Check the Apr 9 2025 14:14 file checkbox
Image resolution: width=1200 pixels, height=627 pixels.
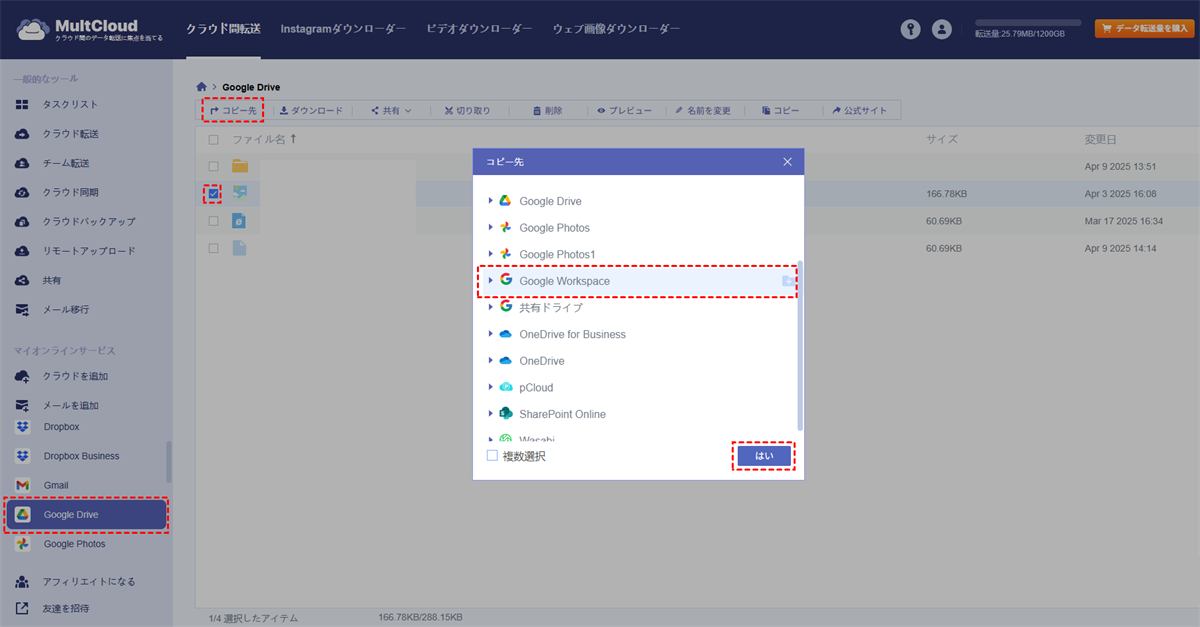[213, 247]
